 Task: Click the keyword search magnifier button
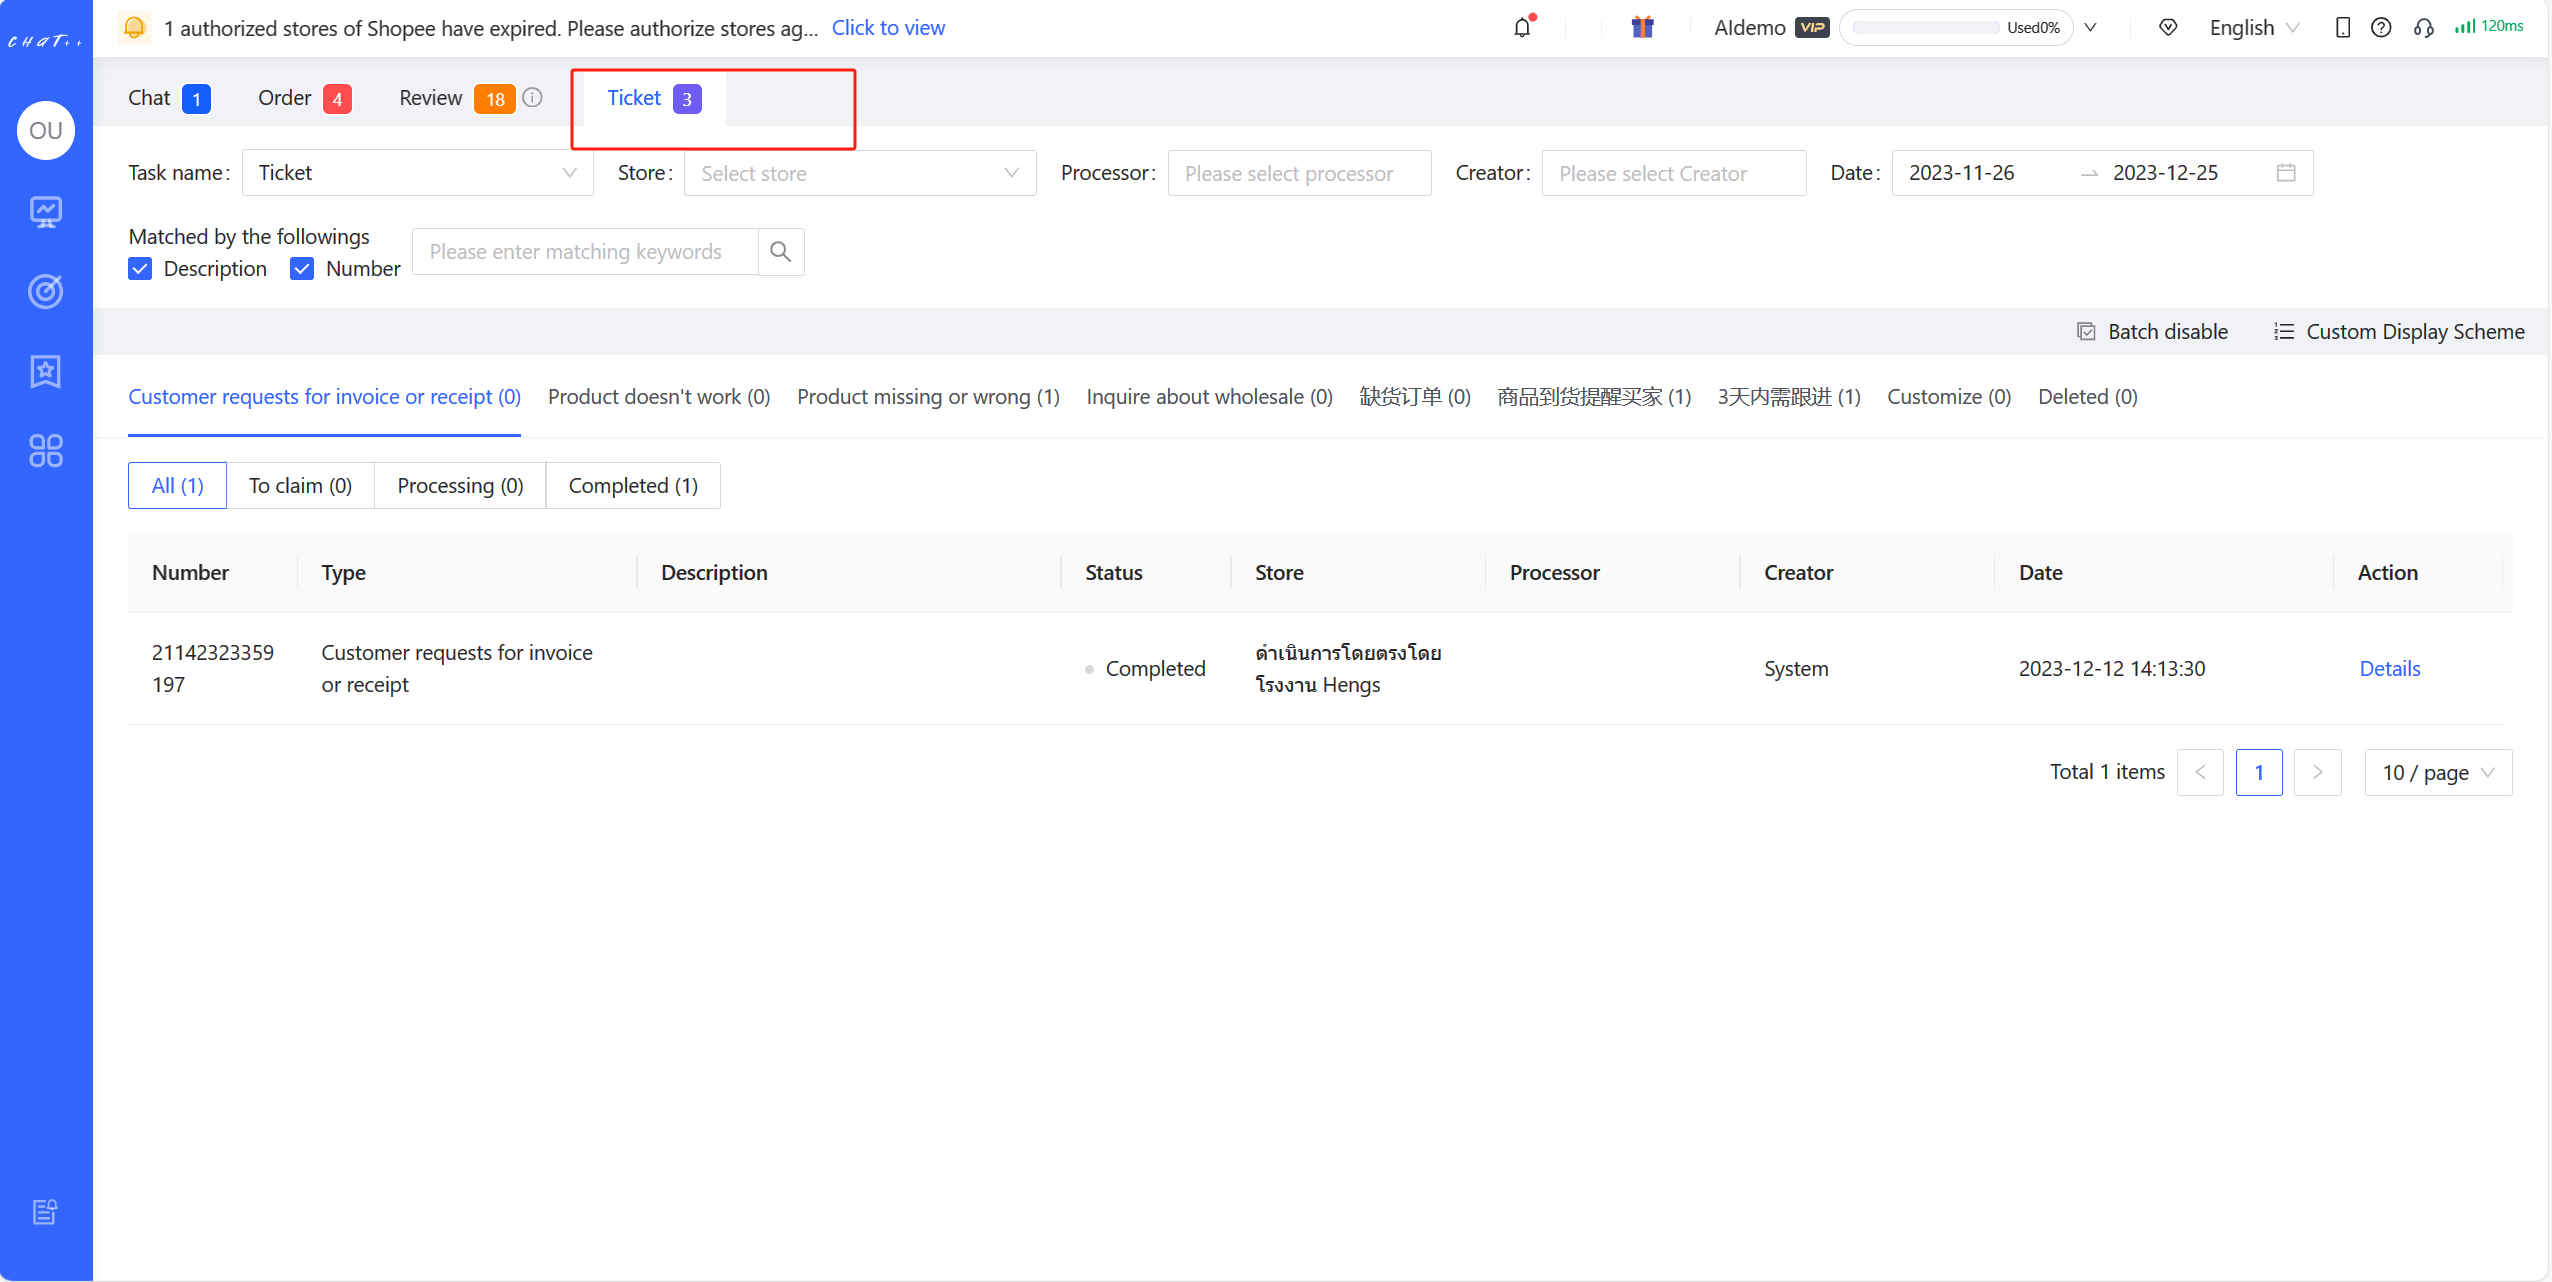click(x=781, y=252)
